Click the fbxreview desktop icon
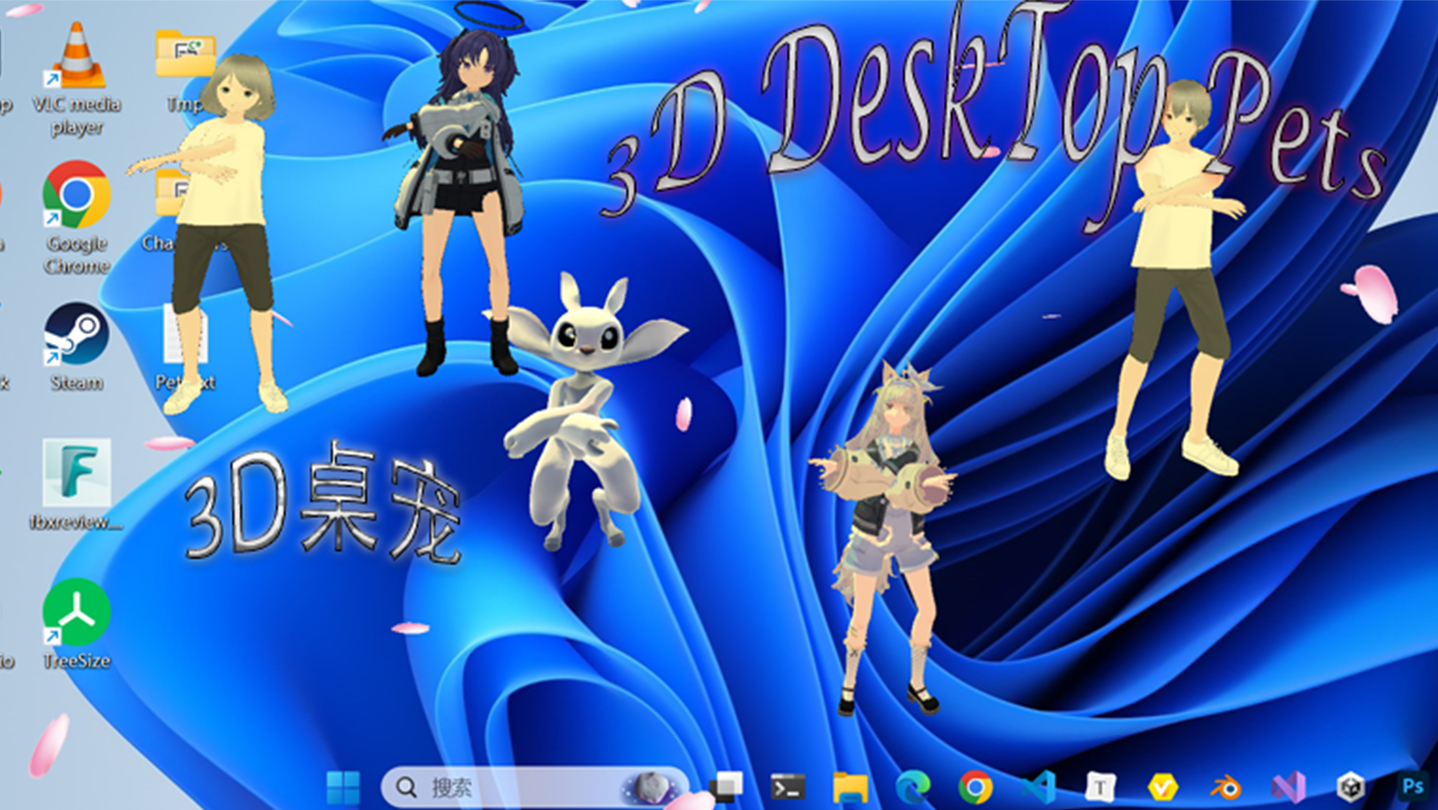 tap(77, 474)
